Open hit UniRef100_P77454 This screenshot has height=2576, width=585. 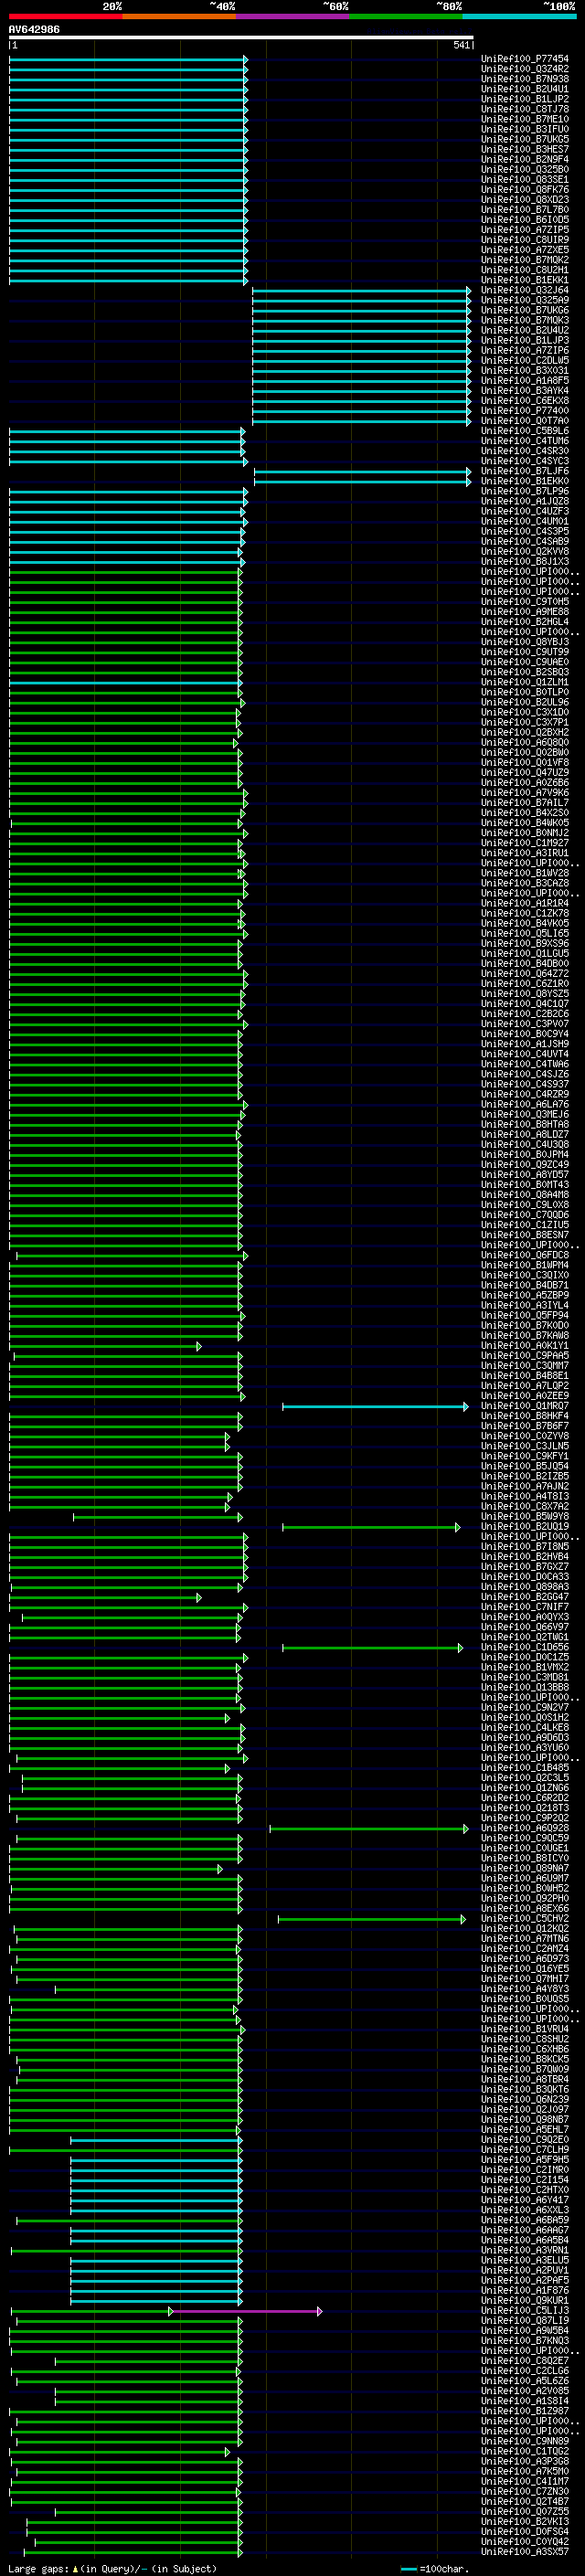pyautogui.click(x=524, y=59)
